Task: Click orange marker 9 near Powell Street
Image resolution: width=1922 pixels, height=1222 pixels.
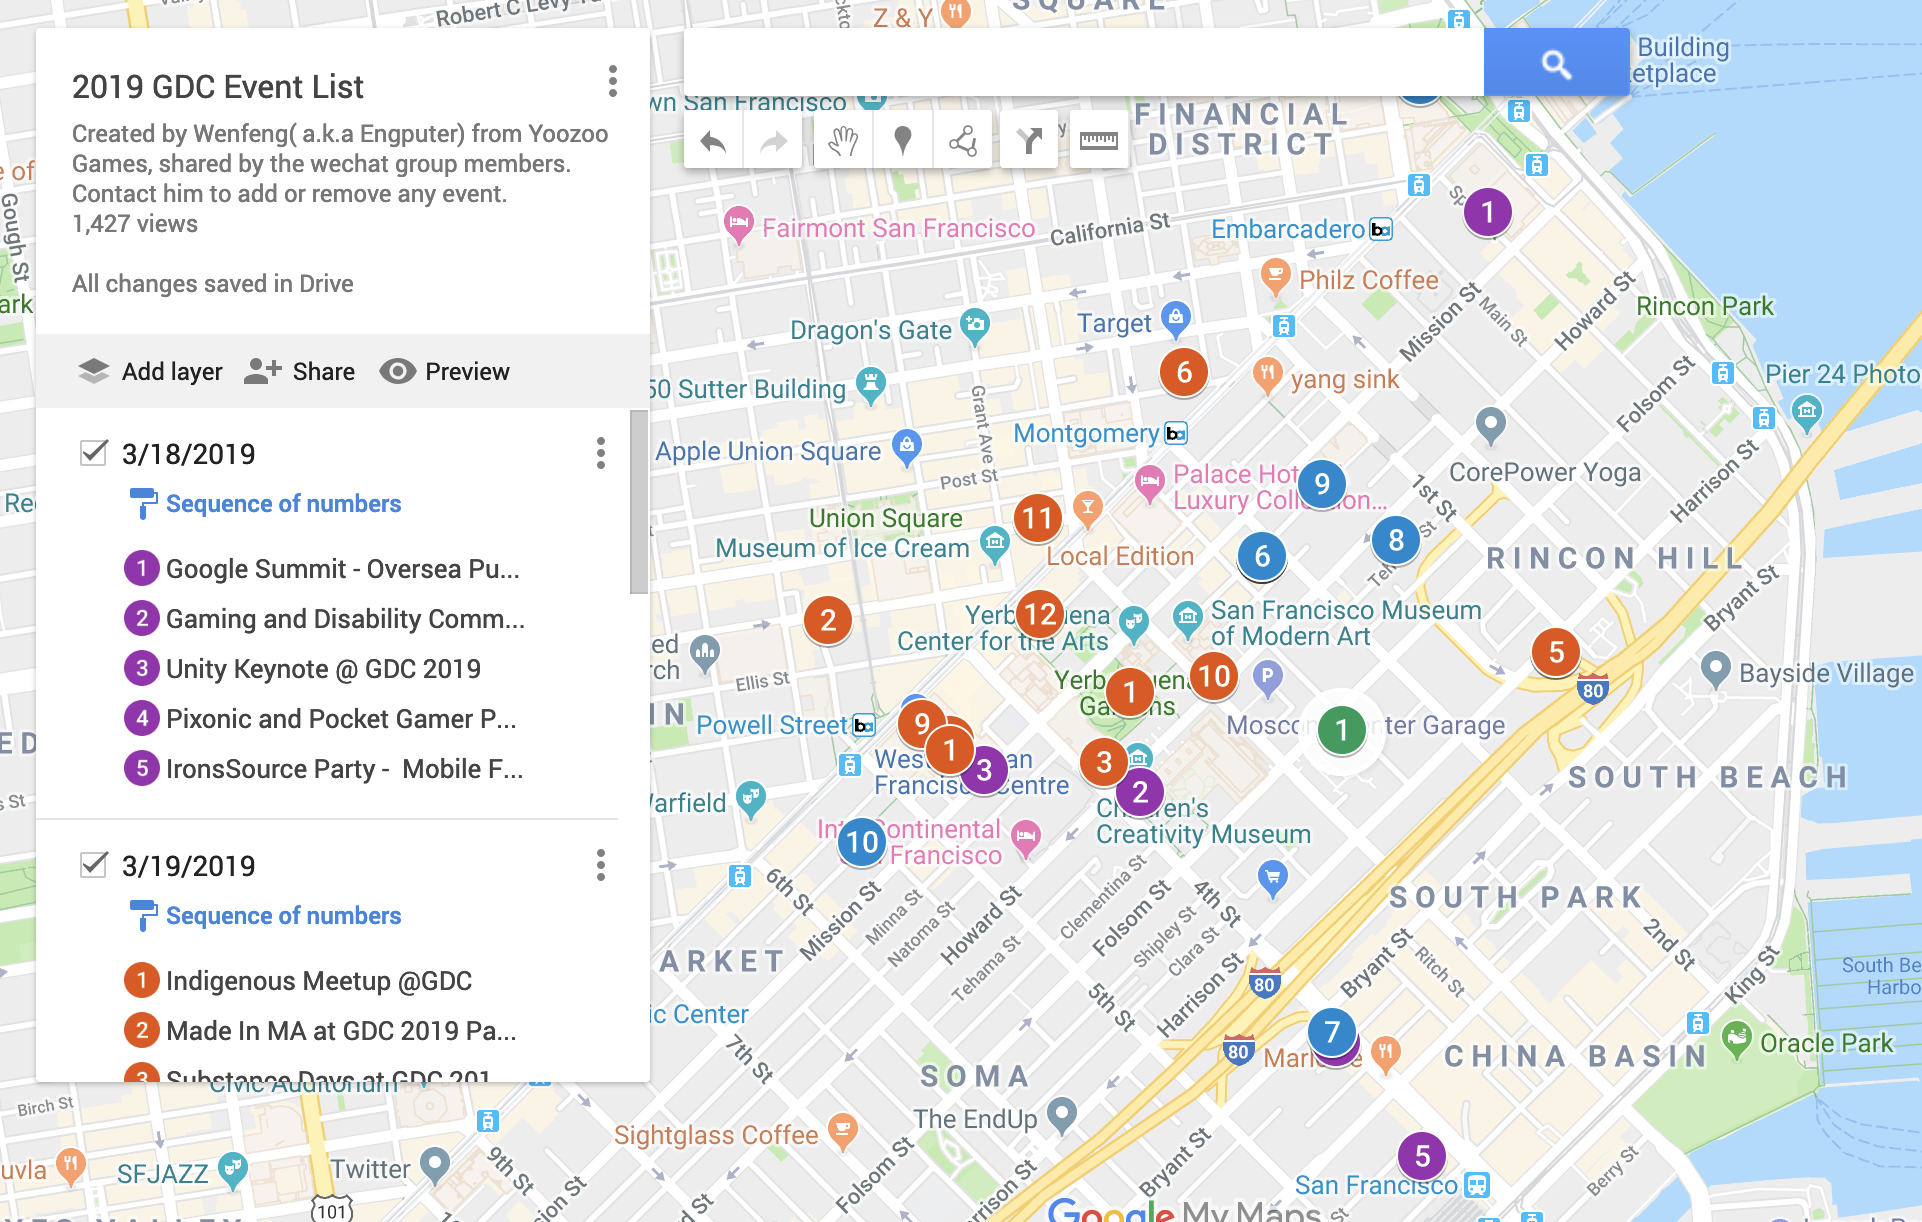Action: click(918, 722)
